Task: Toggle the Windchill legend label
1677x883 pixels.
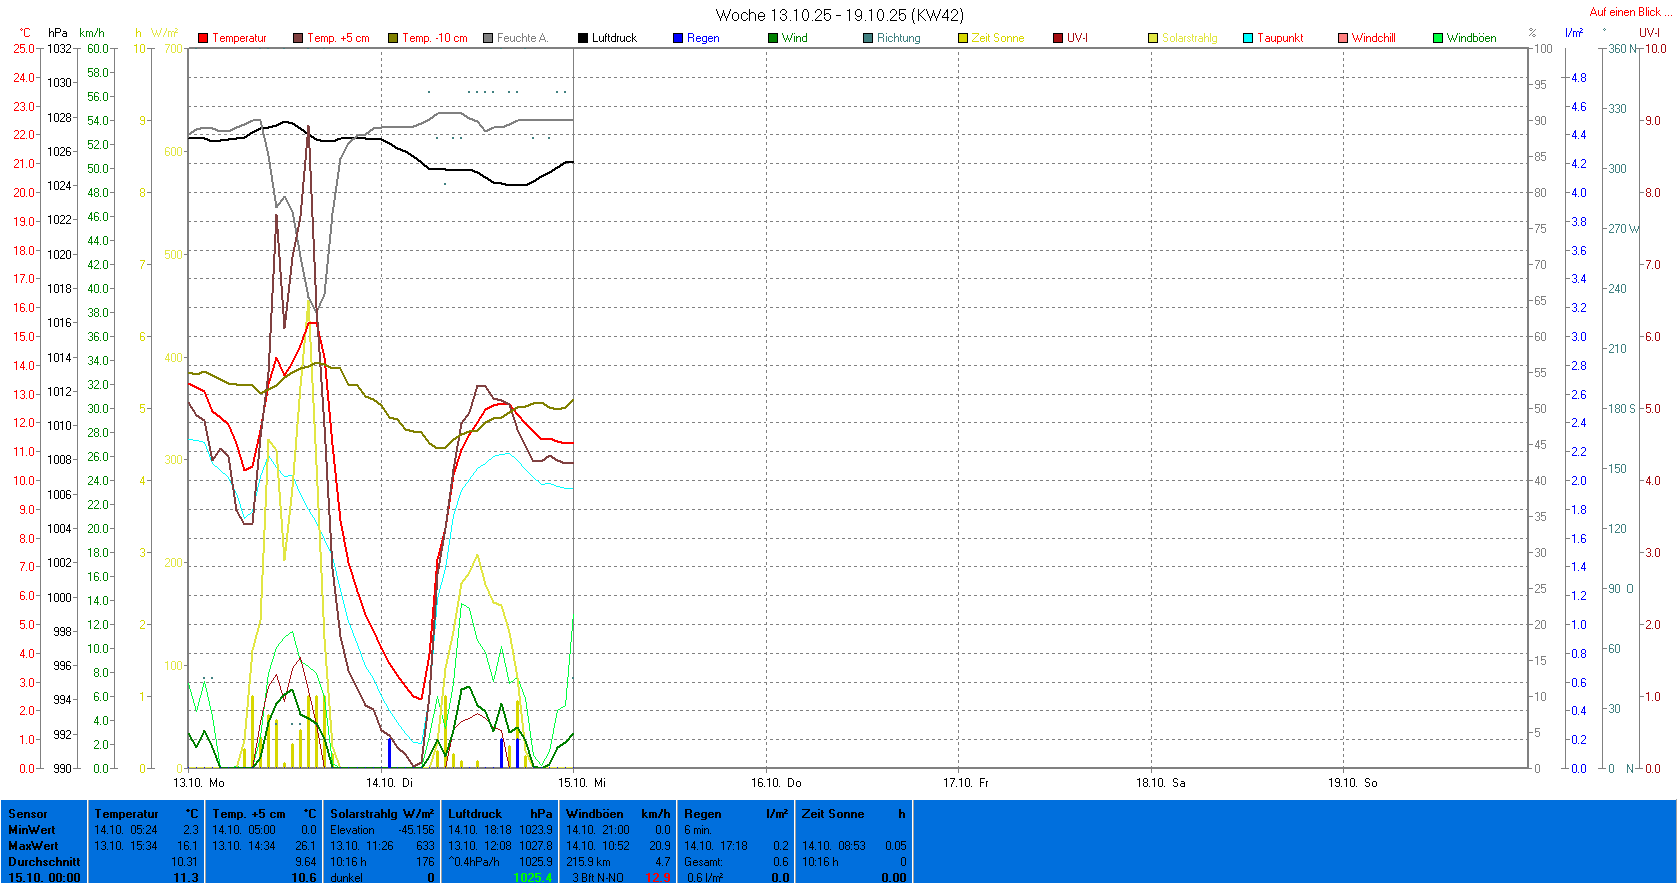Action: coord(1373,38)
